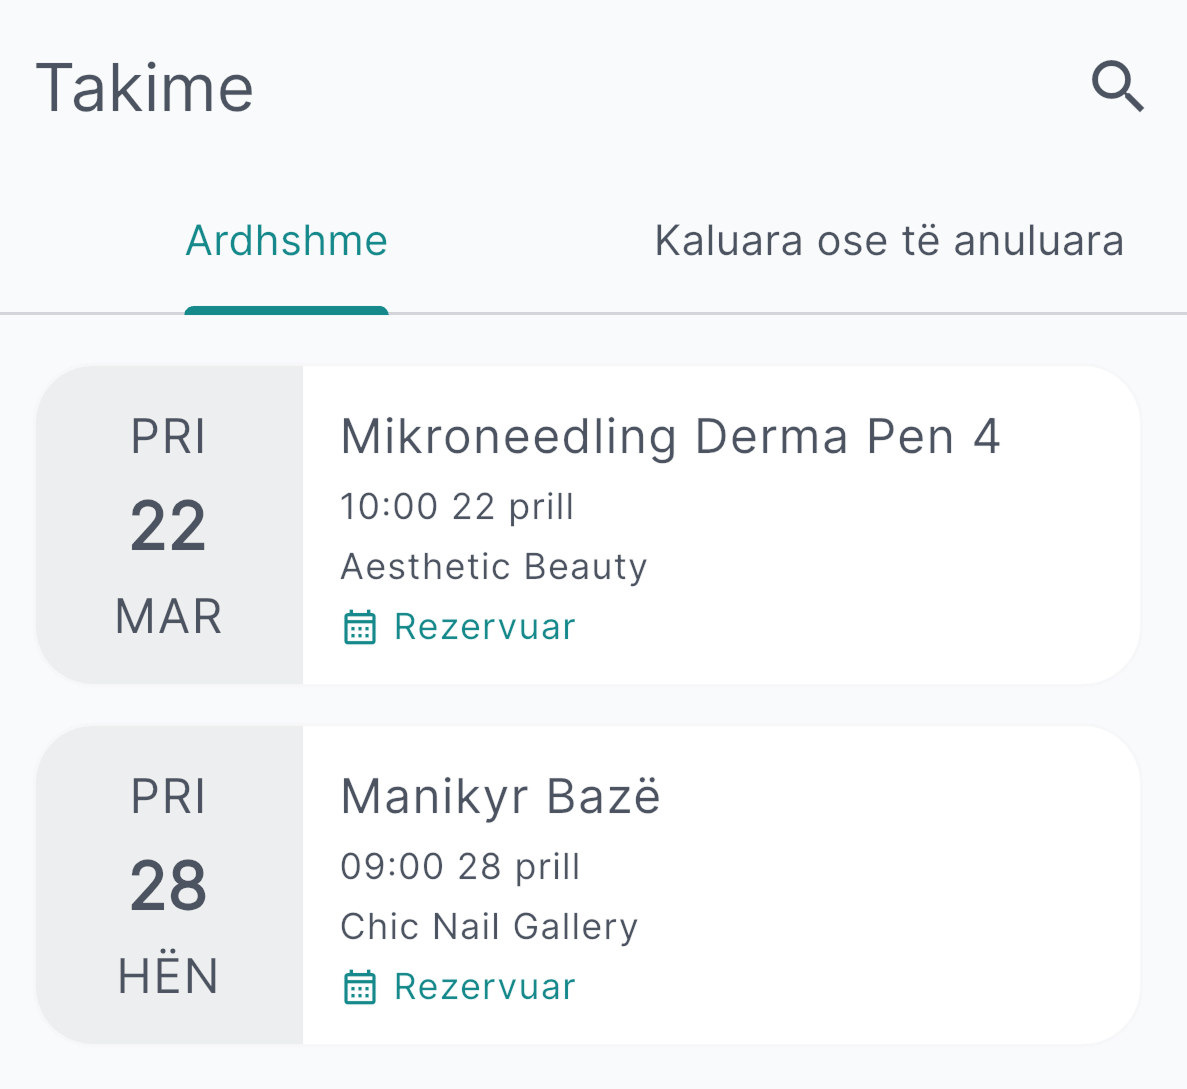1187x1089 pixels.
Task: Open the Manikyr Bazë appointment title
Action: pos(500,797)
